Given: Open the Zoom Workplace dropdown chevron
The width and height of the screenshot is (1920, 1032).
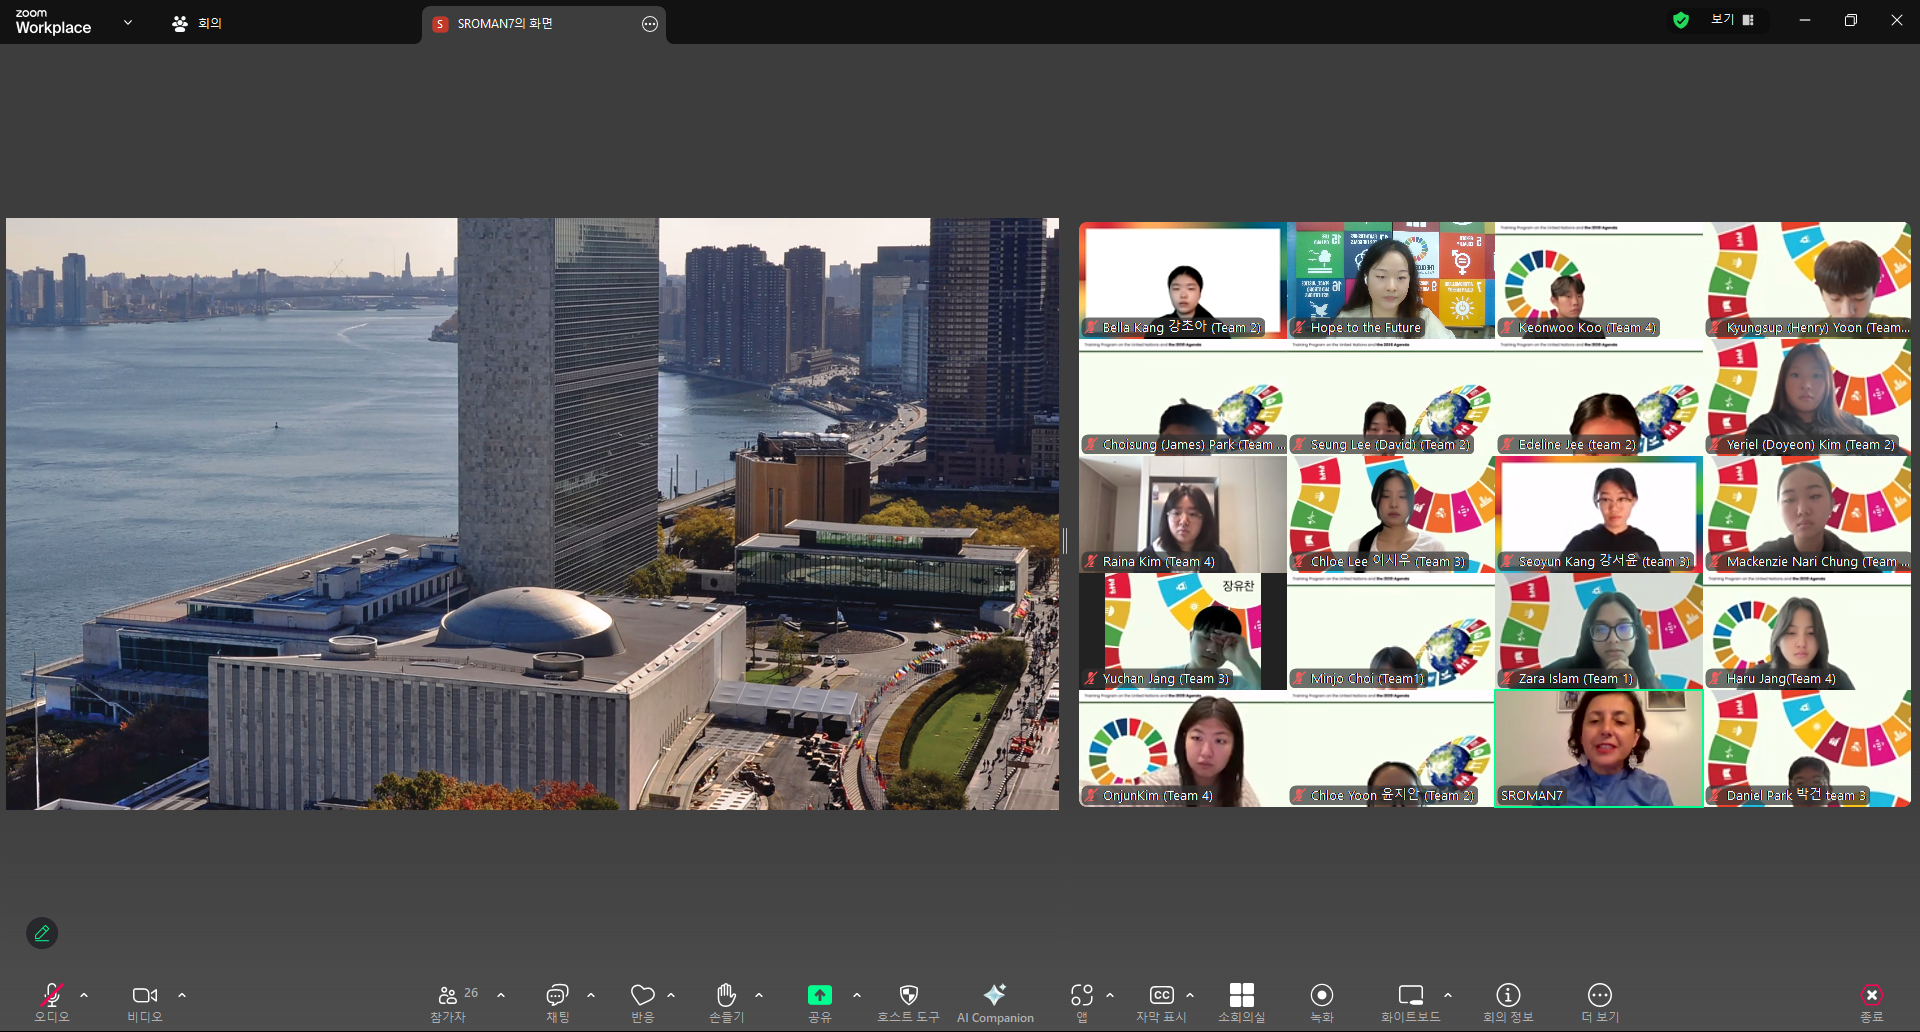Looking at the screenshot, I should pos(128,22).
